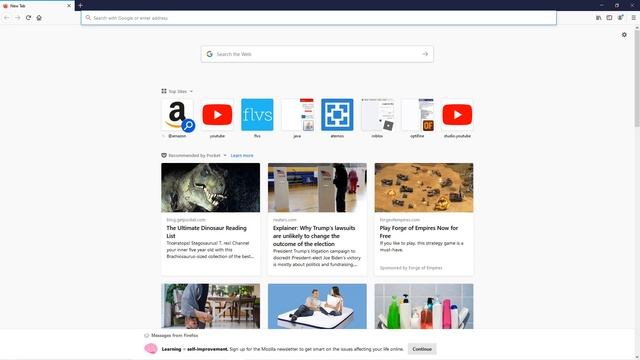
Task: Restore down the Firefox window
Action: pos(617,5)
